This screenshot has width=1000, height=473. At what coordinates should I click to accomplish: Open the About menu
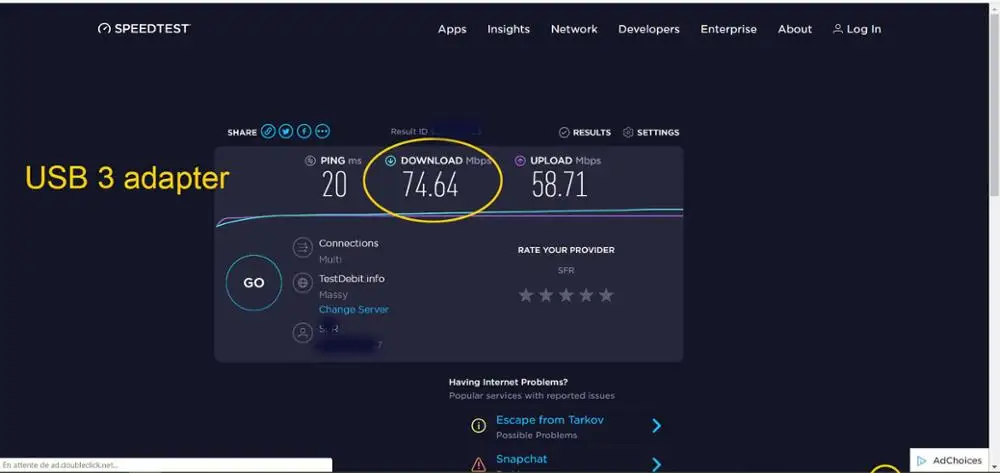(795, 29)
